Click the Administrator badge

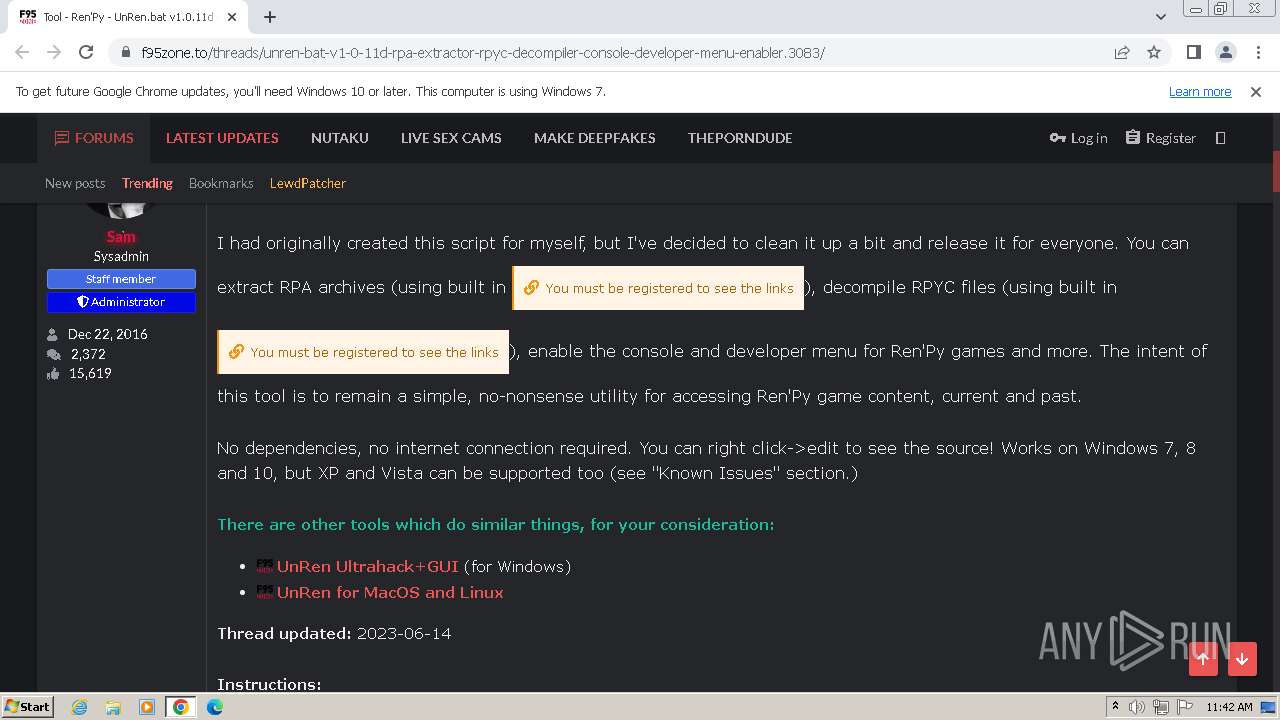point(121,302)
